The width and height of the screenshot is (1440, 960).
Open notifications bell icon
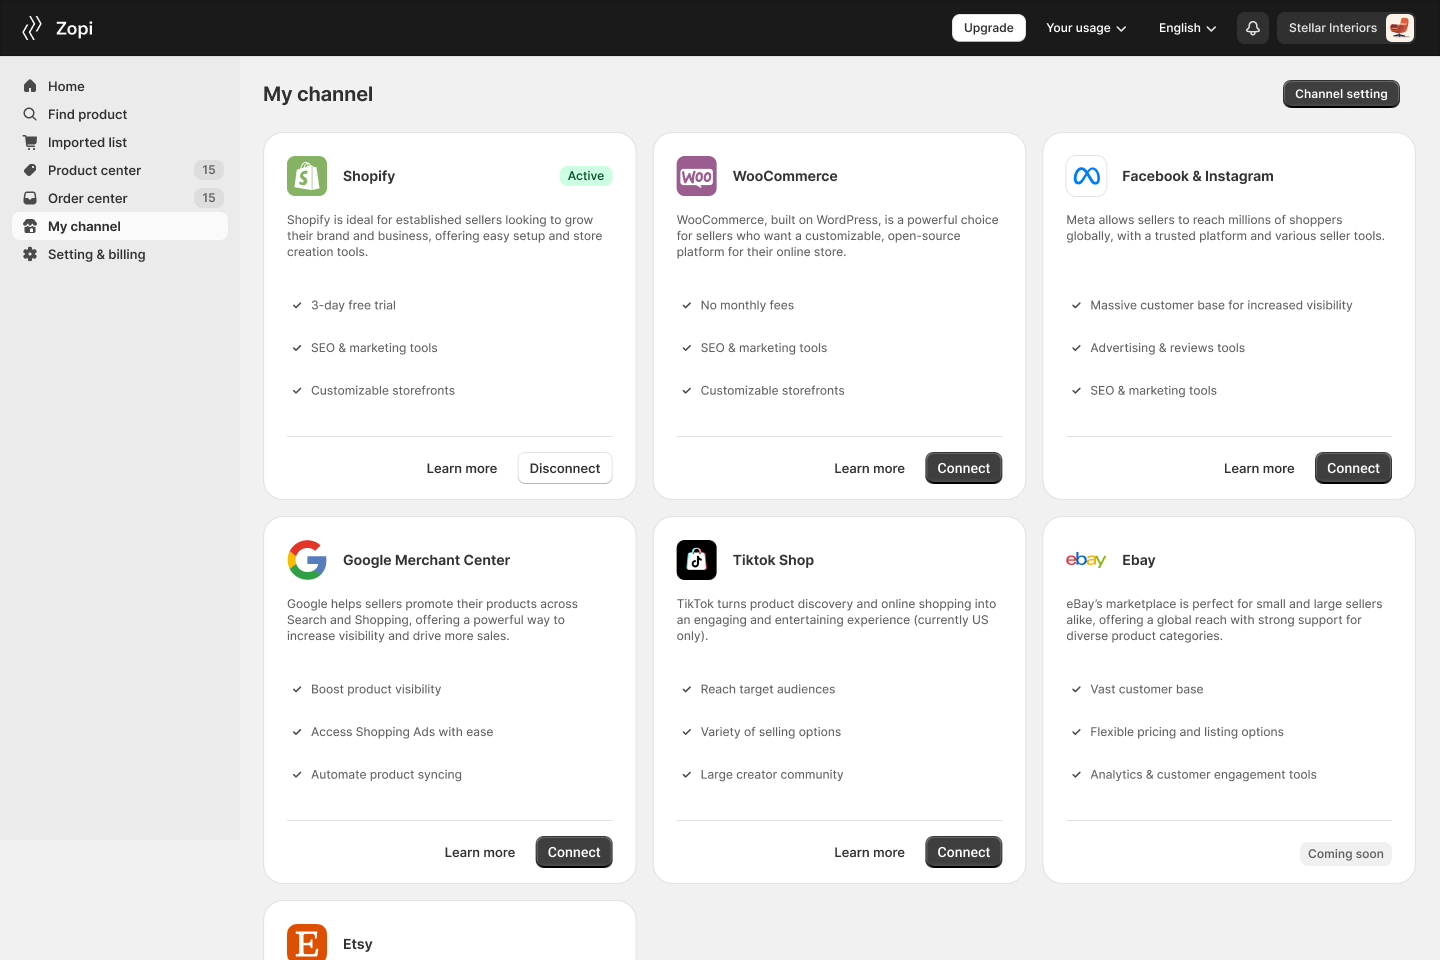click(1253, 28)
